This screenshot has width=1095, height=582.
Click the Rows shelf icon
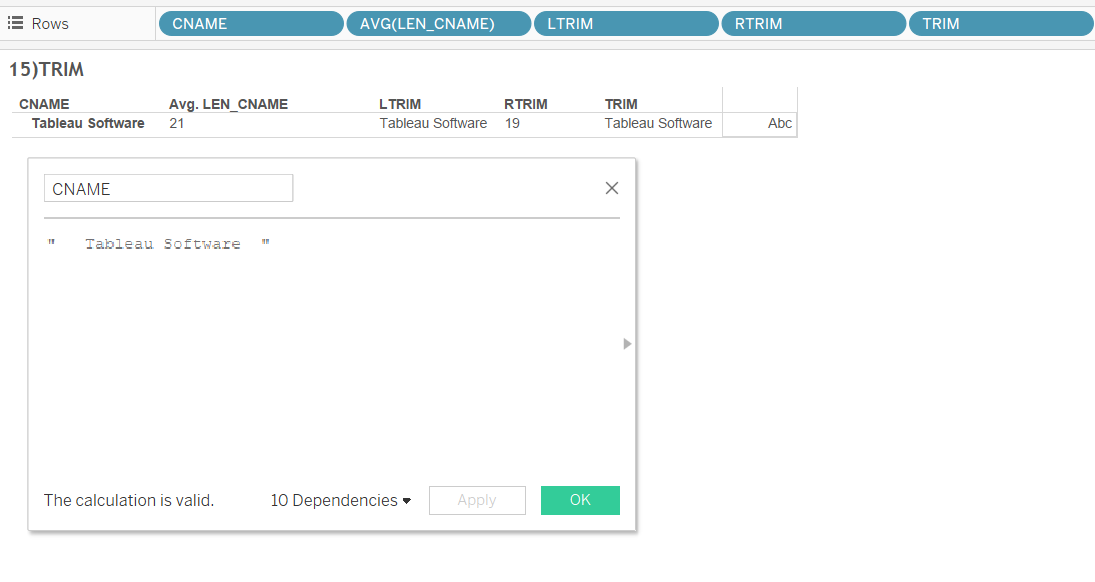tap(15, 23)
